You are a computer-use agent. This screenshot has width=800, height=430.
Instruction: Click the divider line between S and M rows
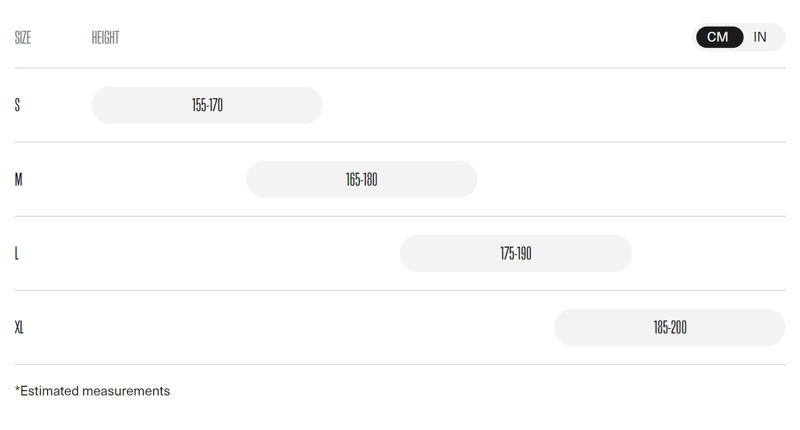click(400, 142)
